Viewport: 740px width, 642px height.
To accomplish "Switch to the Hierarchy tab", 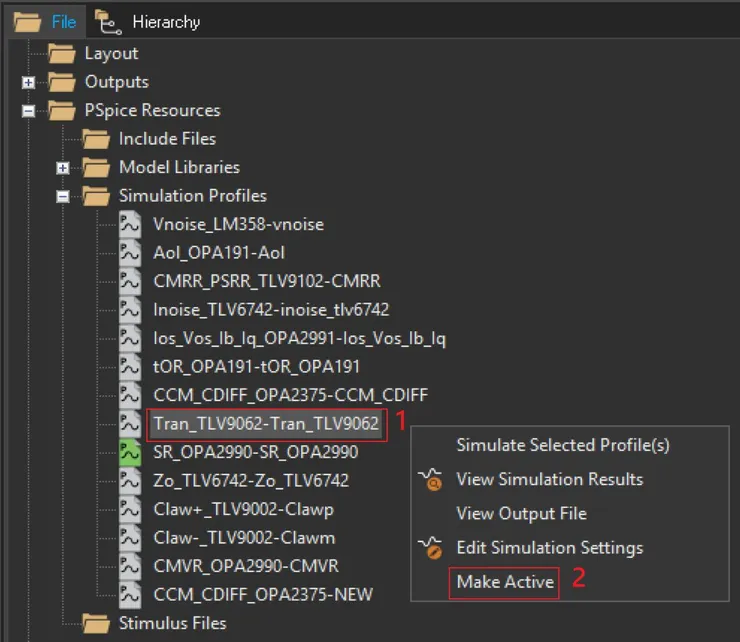I will [x=151, y=22].
